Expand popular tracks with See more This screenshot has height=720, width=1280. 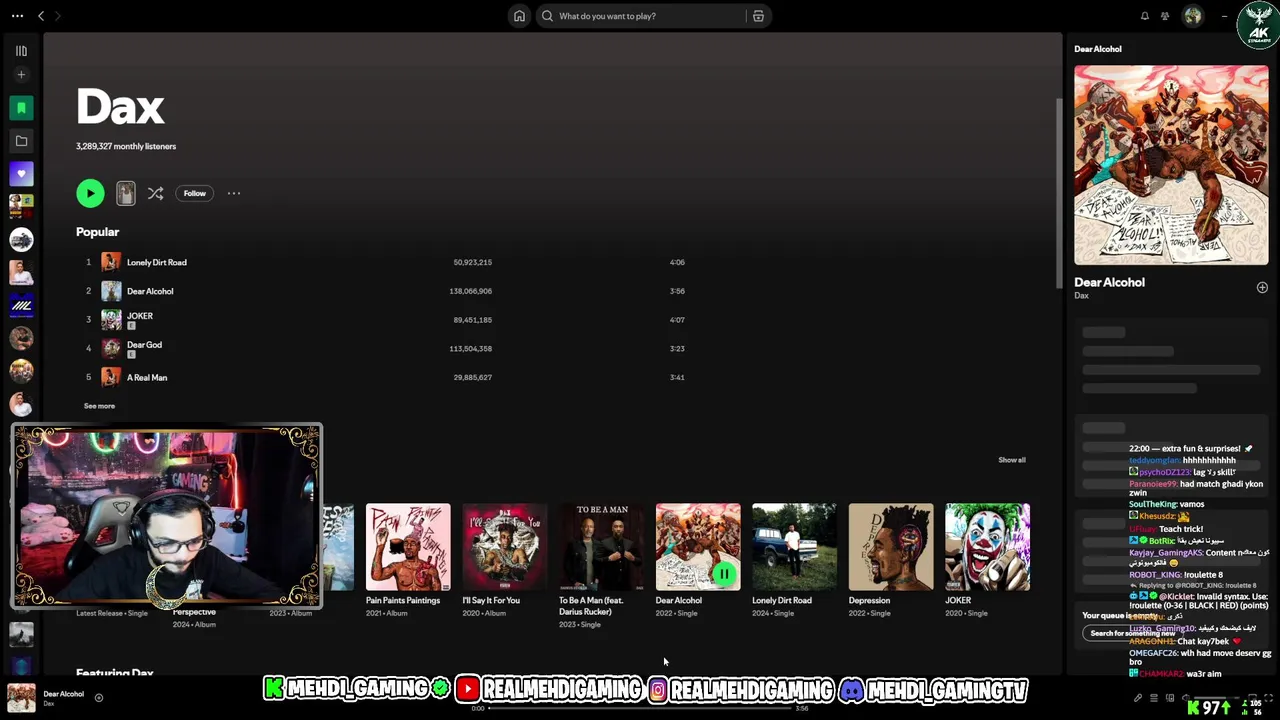[99, 406]
